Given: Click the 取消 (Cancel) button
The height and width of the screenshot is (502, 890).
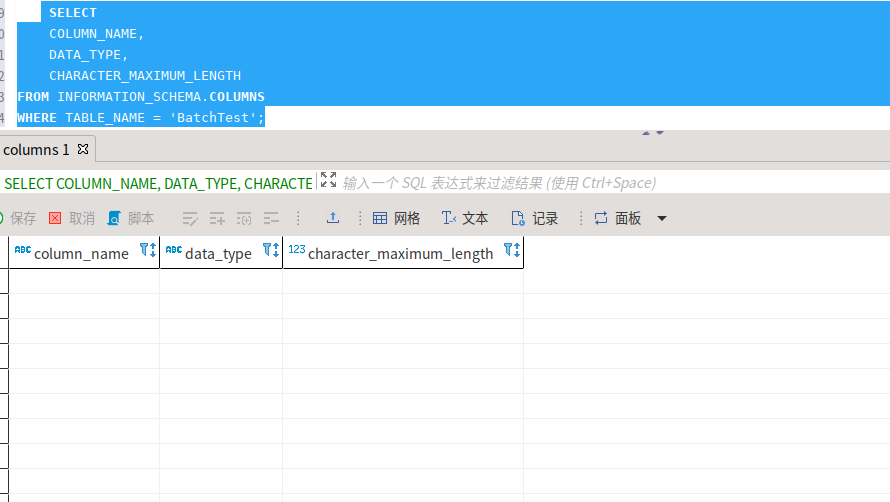Looking at the screenshot, I should [x=72, y=218].
